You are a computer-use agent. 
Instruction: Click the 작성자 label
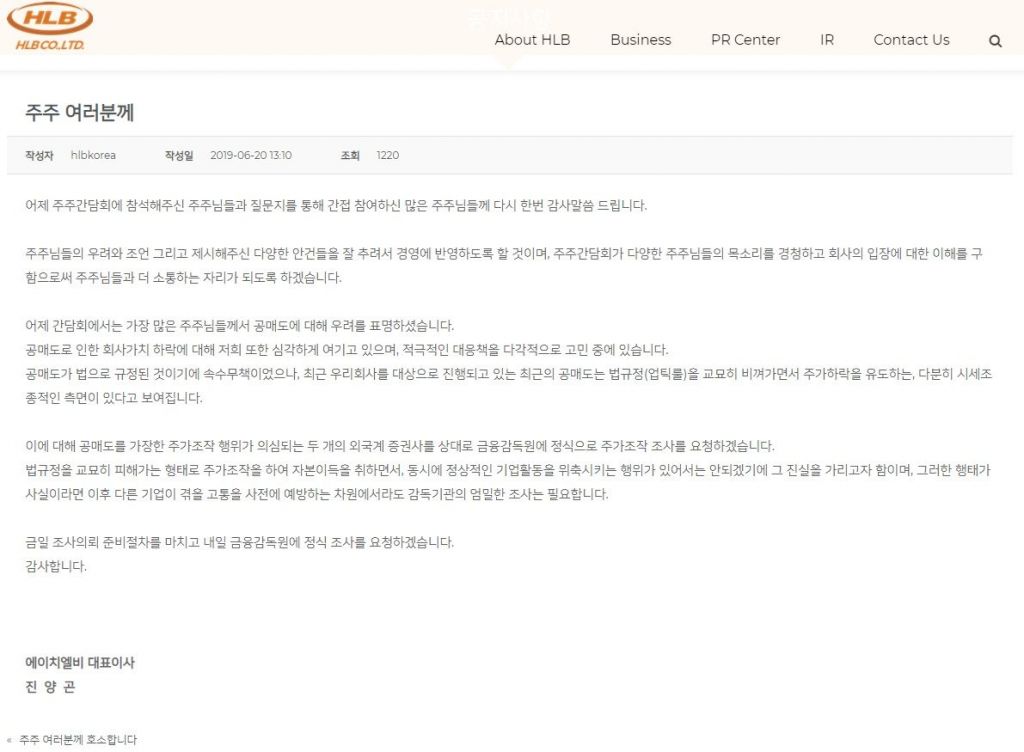point(39,155)
